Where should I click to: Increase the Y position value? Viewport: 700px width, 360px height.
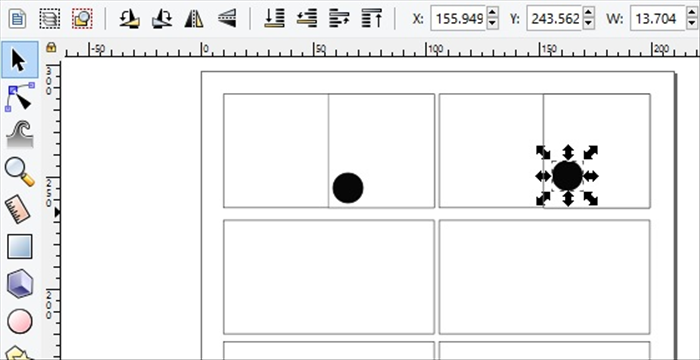point(589,13)
